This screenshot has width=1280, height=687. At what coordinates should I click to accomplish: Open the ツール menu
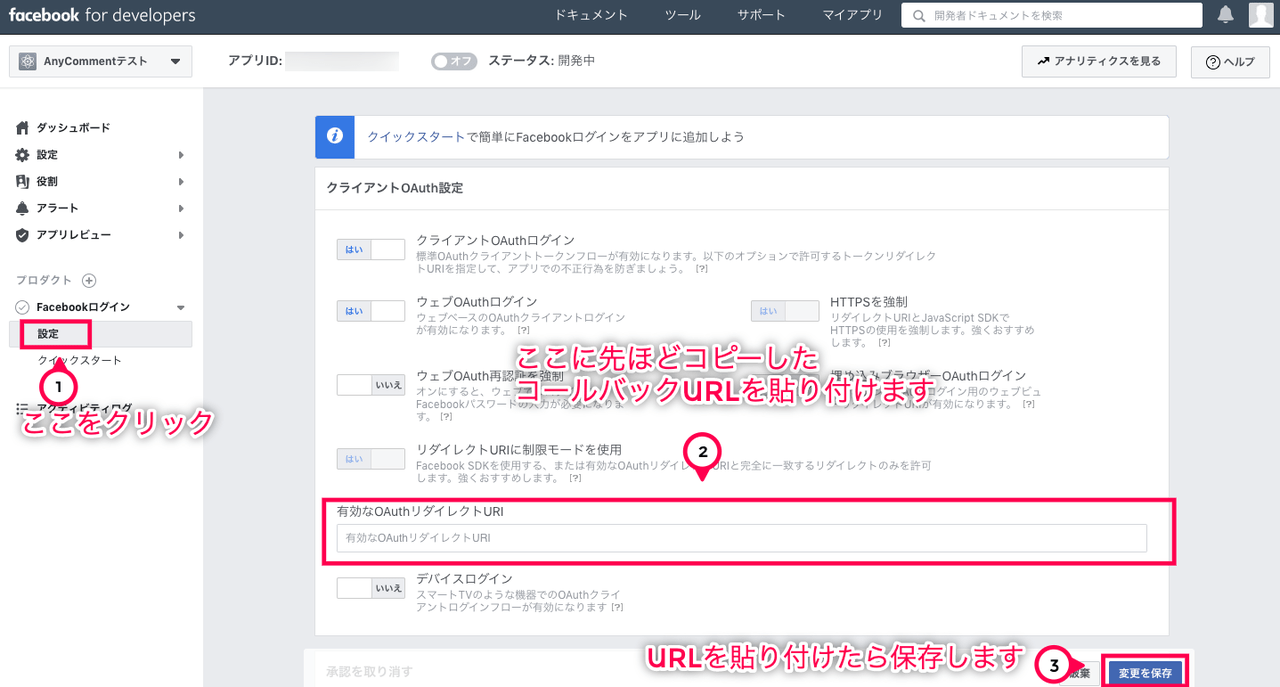pos(683,15)
